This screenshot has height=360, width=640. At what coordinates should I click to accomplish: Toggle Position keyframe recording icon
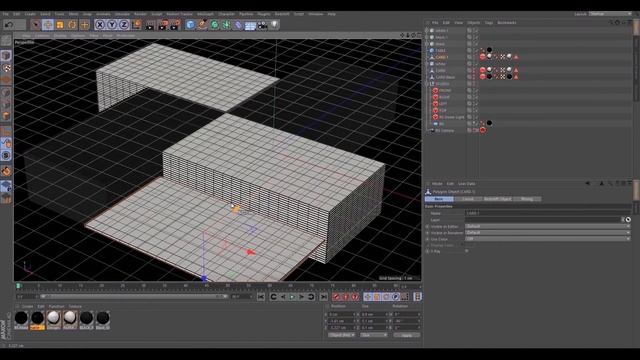point(368,297)
